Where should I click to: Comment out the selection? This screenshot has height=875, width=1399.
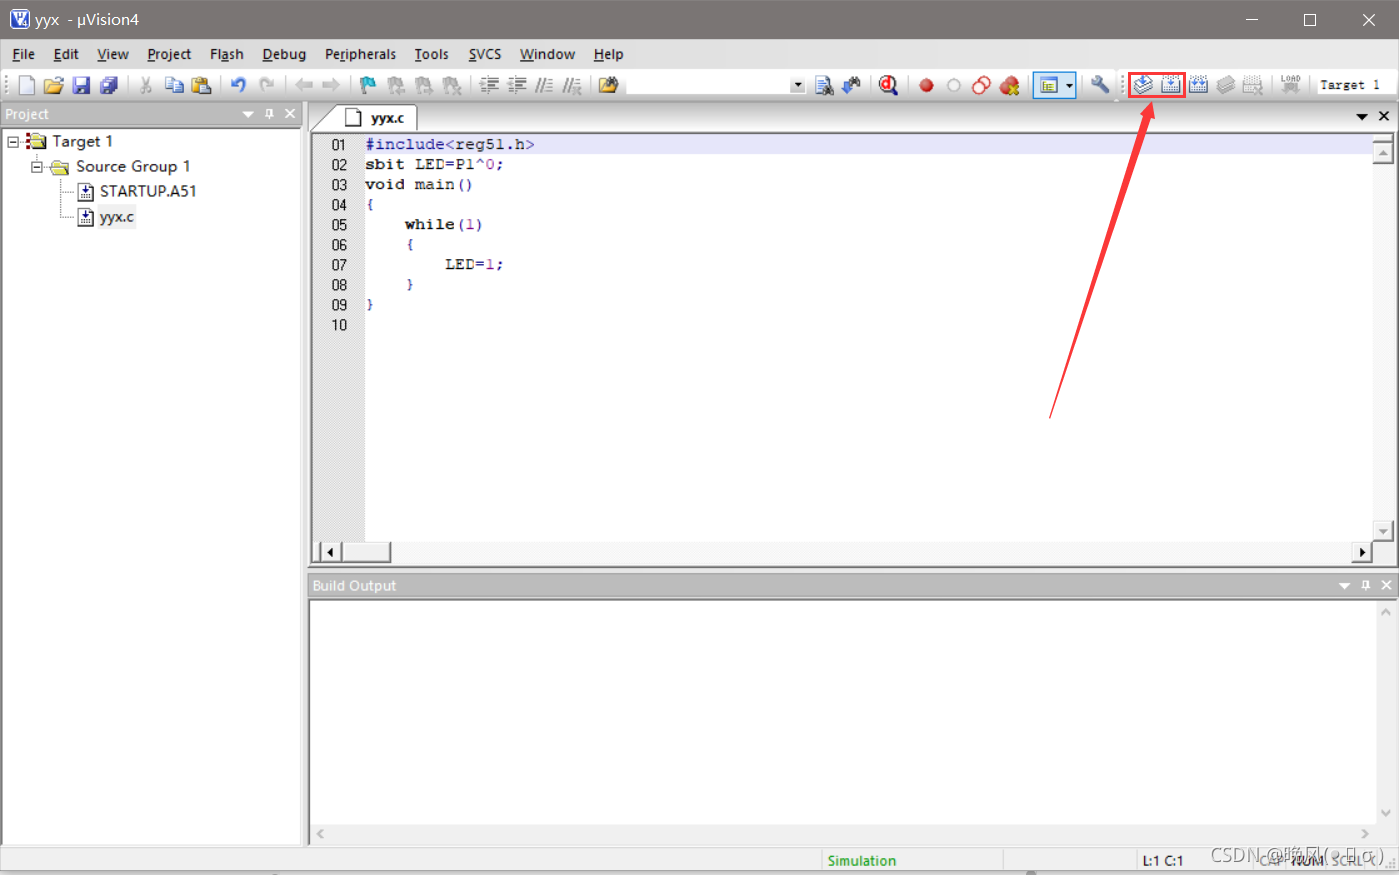tap(544, 85)
